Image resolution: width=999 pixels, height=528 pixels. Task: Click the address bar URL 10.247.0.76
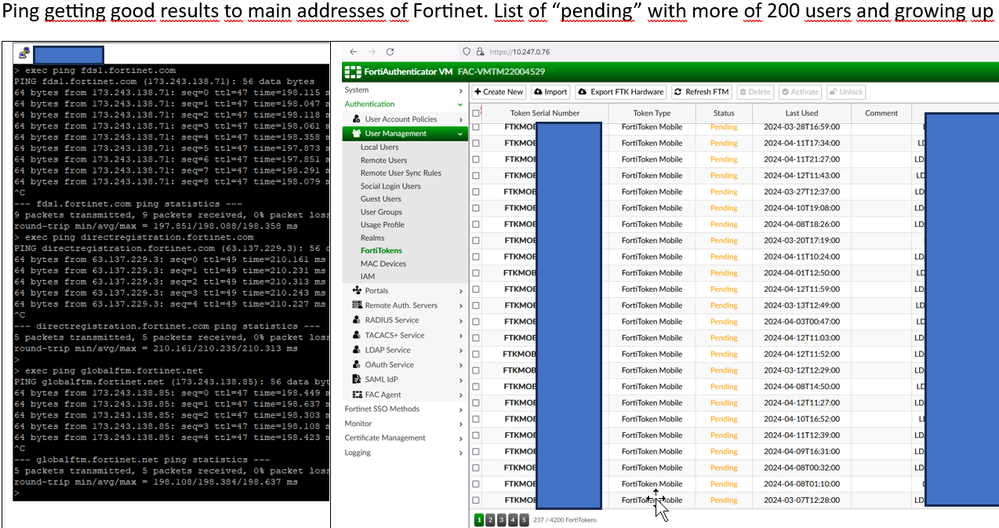click(519, 52)
